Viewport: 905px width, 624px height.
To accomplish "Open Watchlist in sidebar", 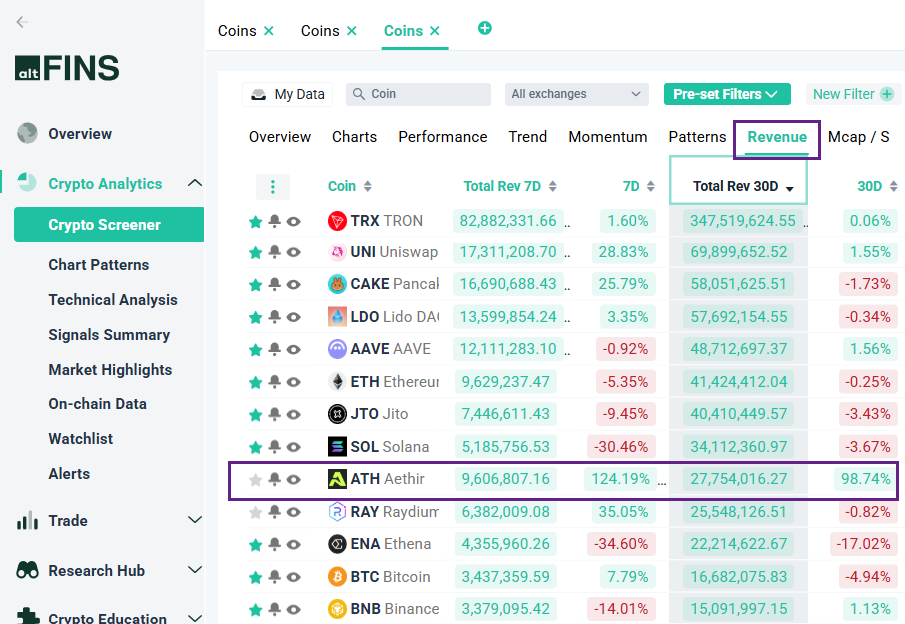I will (81, 439).
